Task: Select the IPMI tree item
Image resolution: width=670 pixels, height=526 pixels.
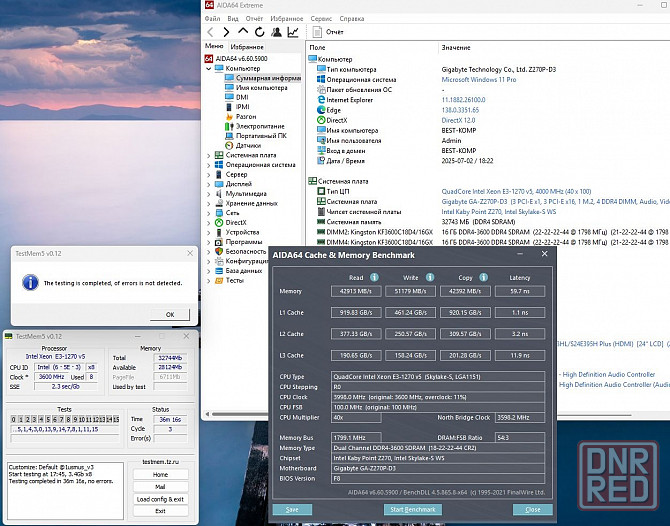Action: tap(242, 107)
